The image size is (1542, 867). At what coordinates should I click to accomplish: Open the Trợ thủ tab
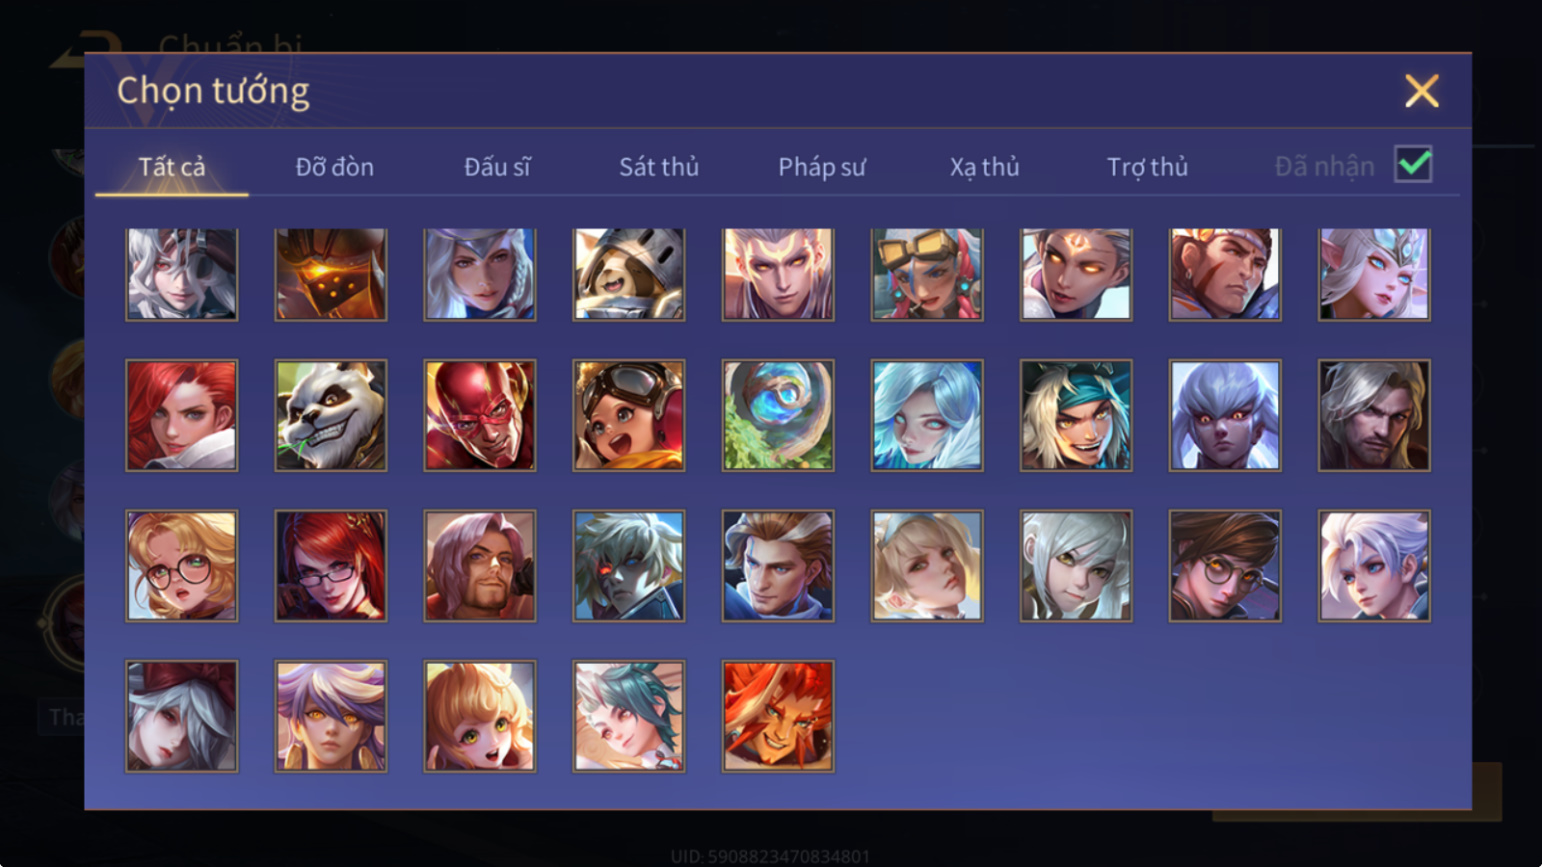click(1147, 167)
